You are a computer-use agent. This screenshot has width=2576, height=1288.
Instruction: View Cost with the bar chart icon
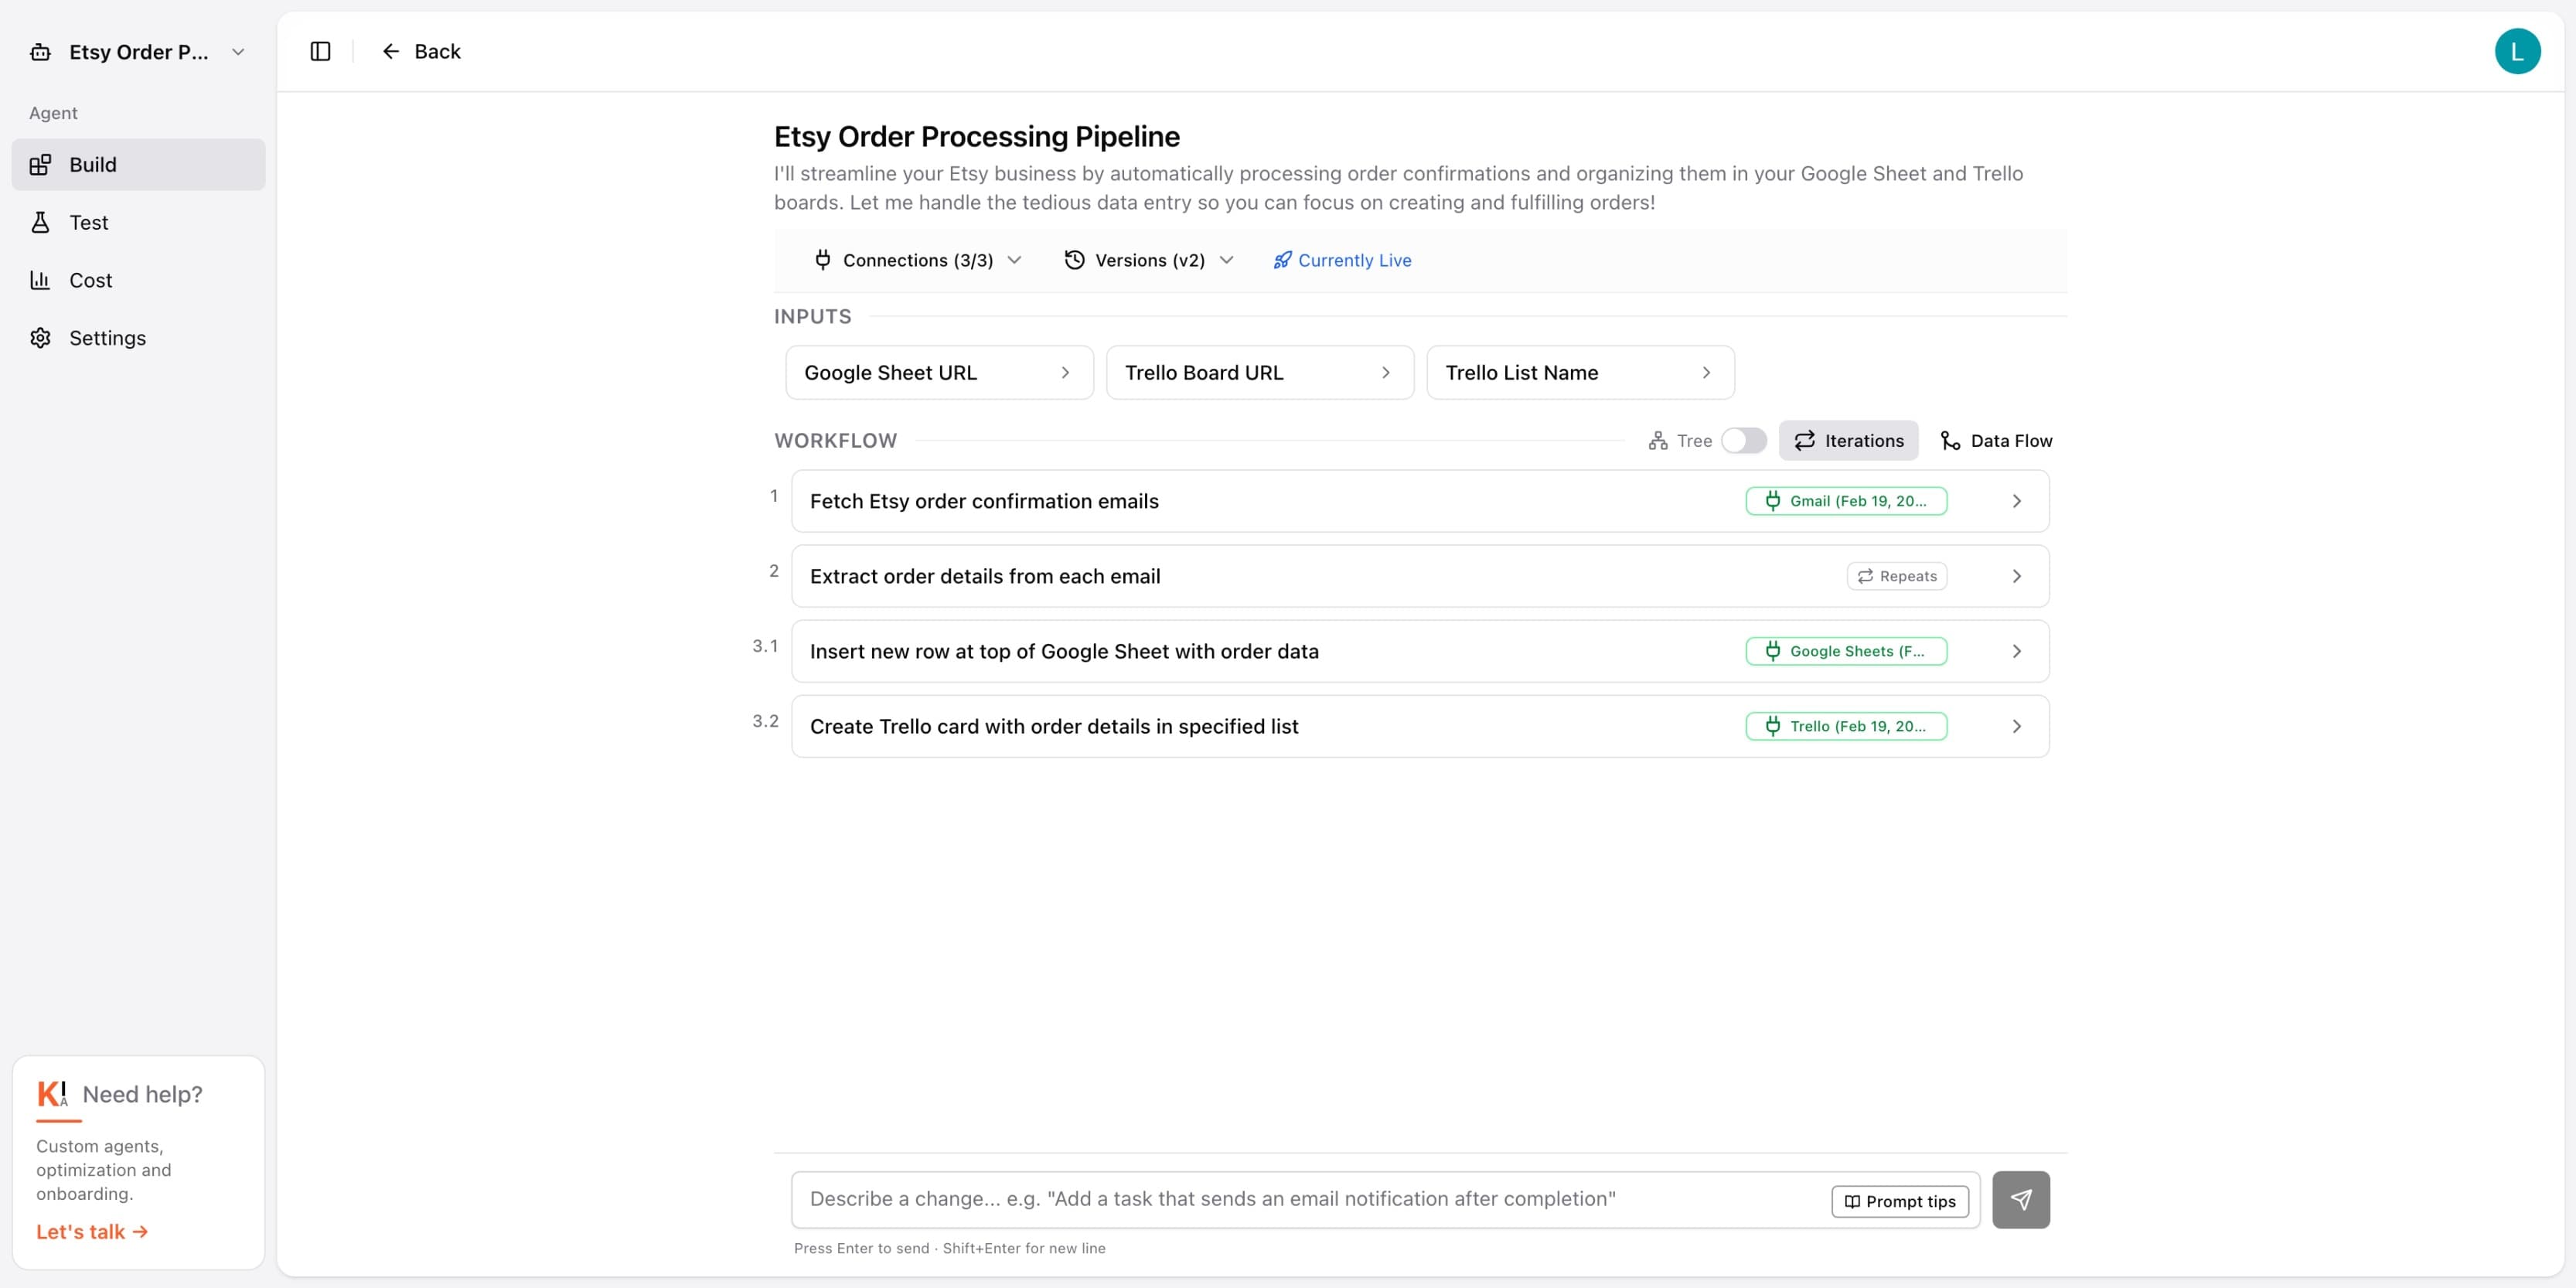[x=40, y=280]
